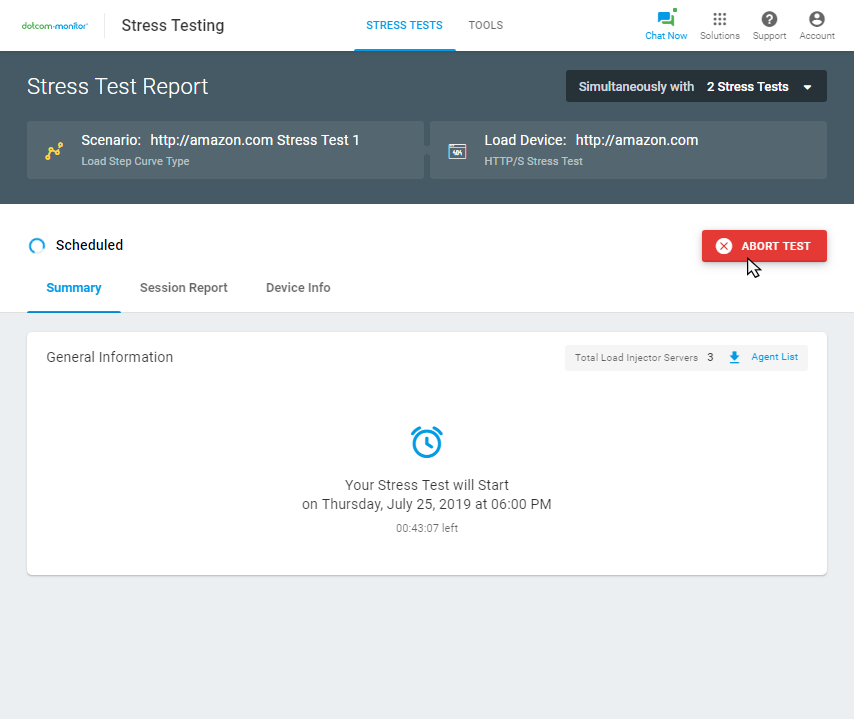Click the X icon in Abort Test
This screenshot has height=719, width=854.
pyautogui.click(x=724, y=246)
